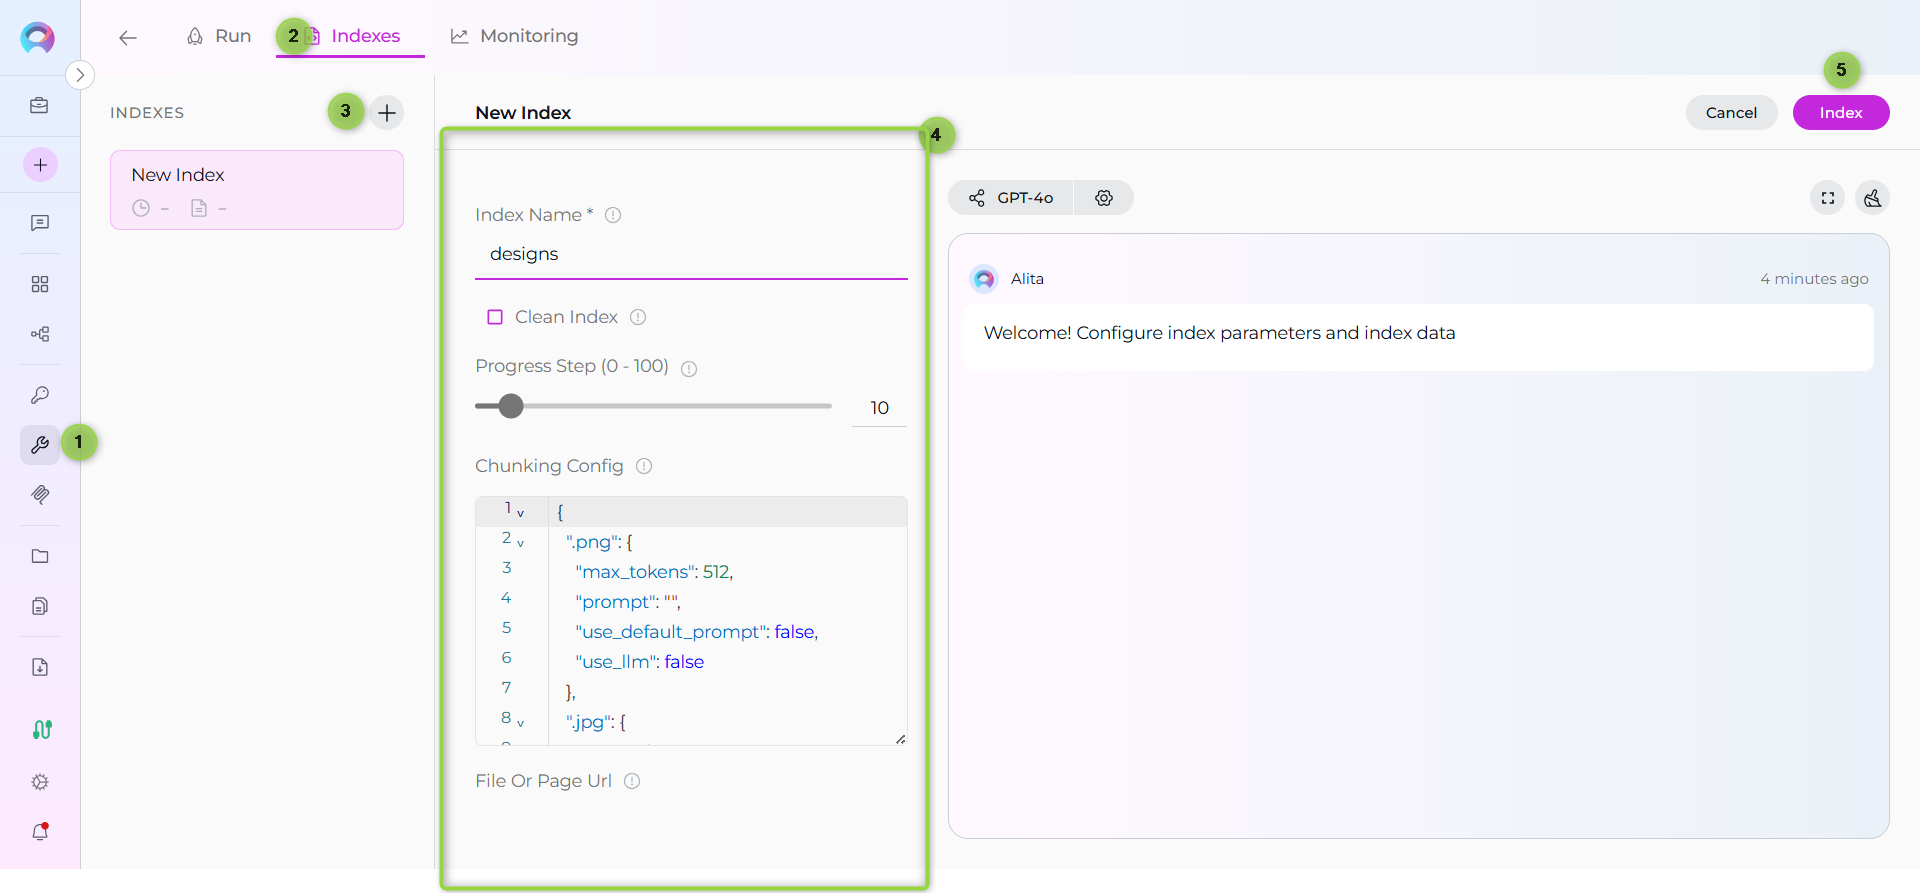Expand the left sidebar with chevron
This screenshot has width=1920, height=893.
tap(80, 75)
